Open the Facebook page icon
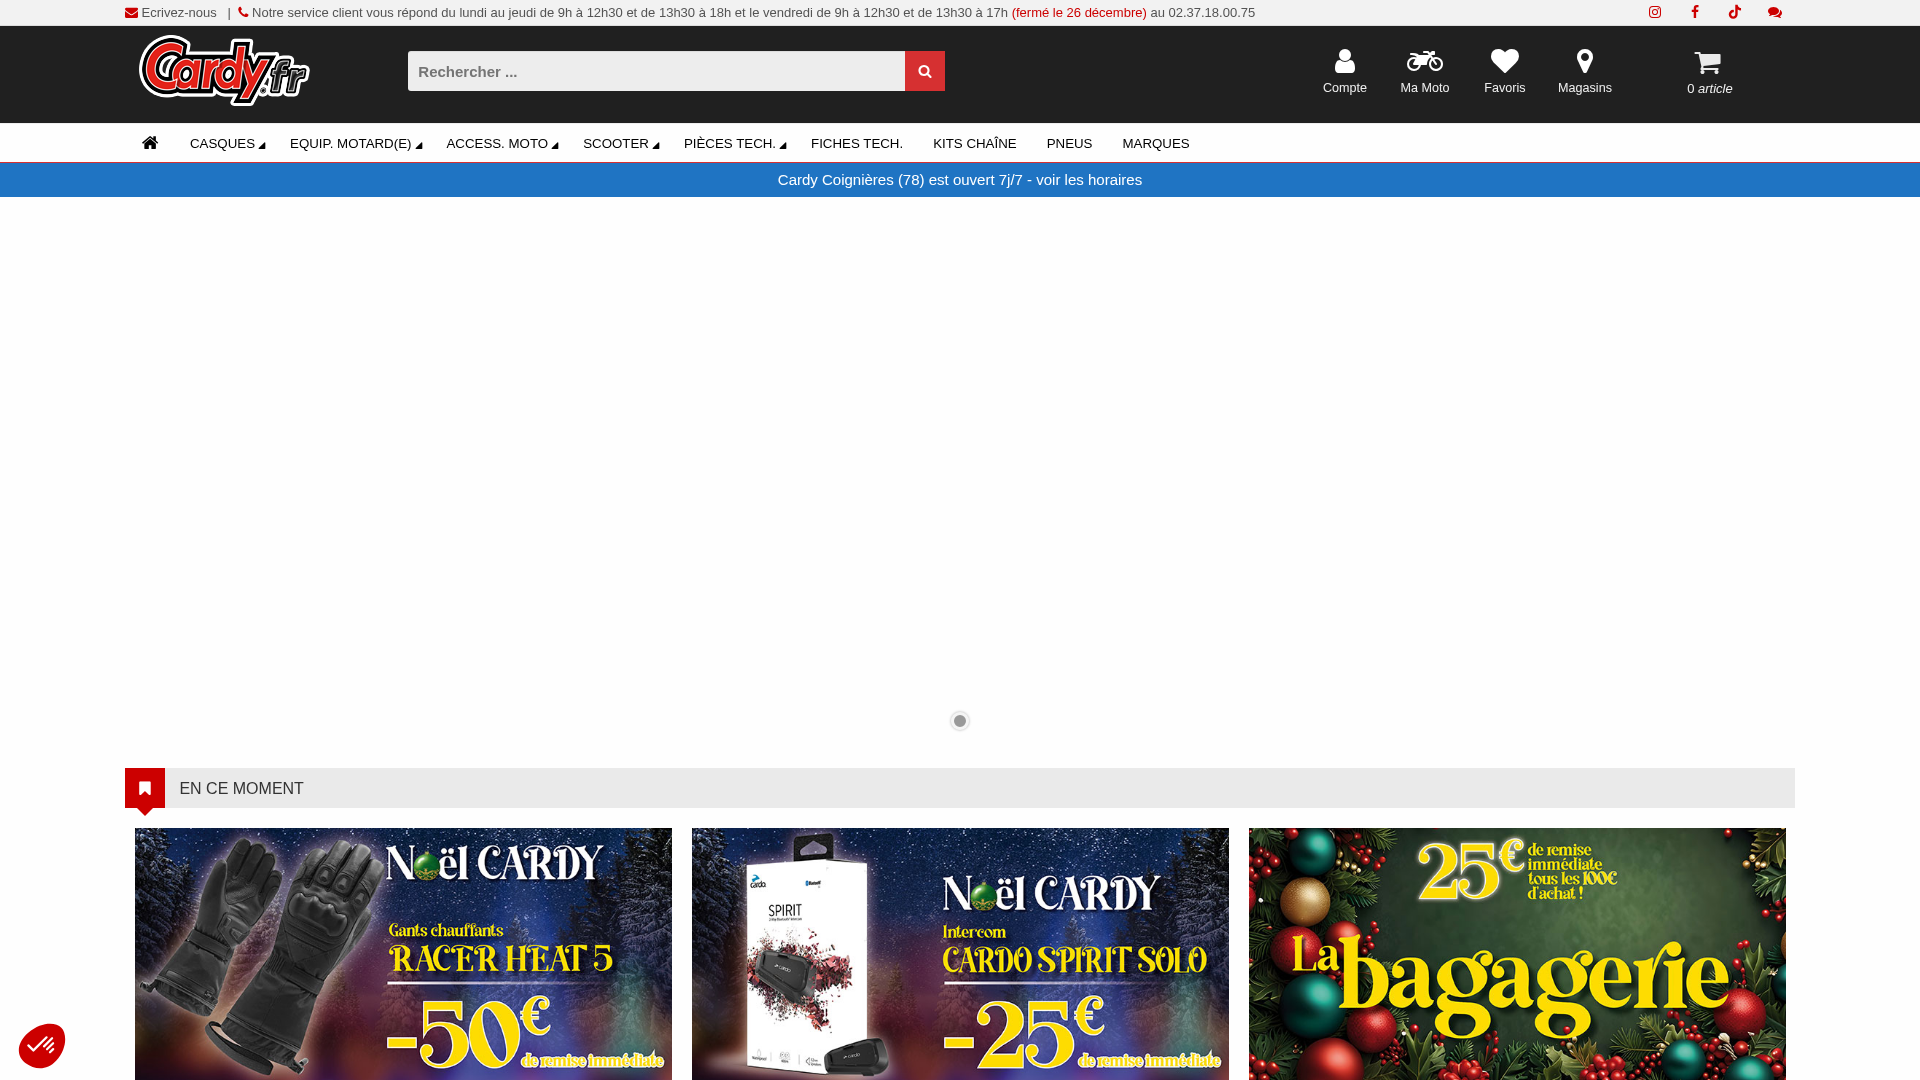The height and width of the screenshot is (1080, 1920). (x=1695, y=12)
